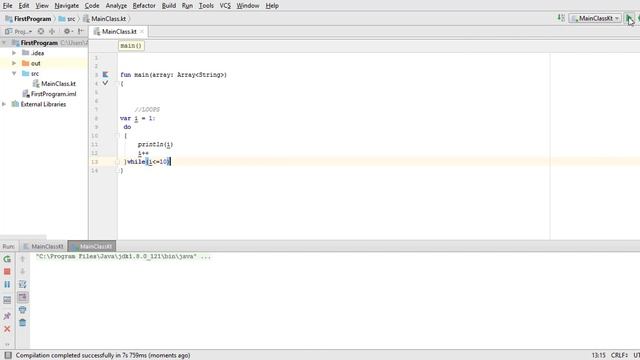Expand External Libraries node
This screenshot has height=360, width=640.
point(4,104)
